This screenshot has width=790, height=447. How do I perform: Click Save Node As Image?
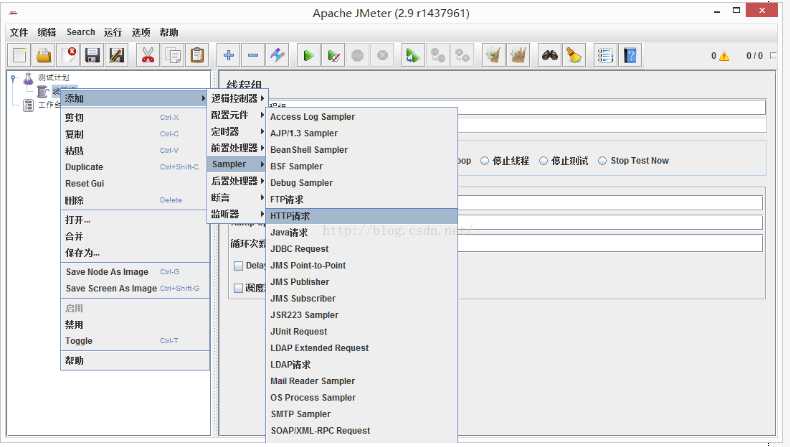pyautogui.click(x=134, y=272)
